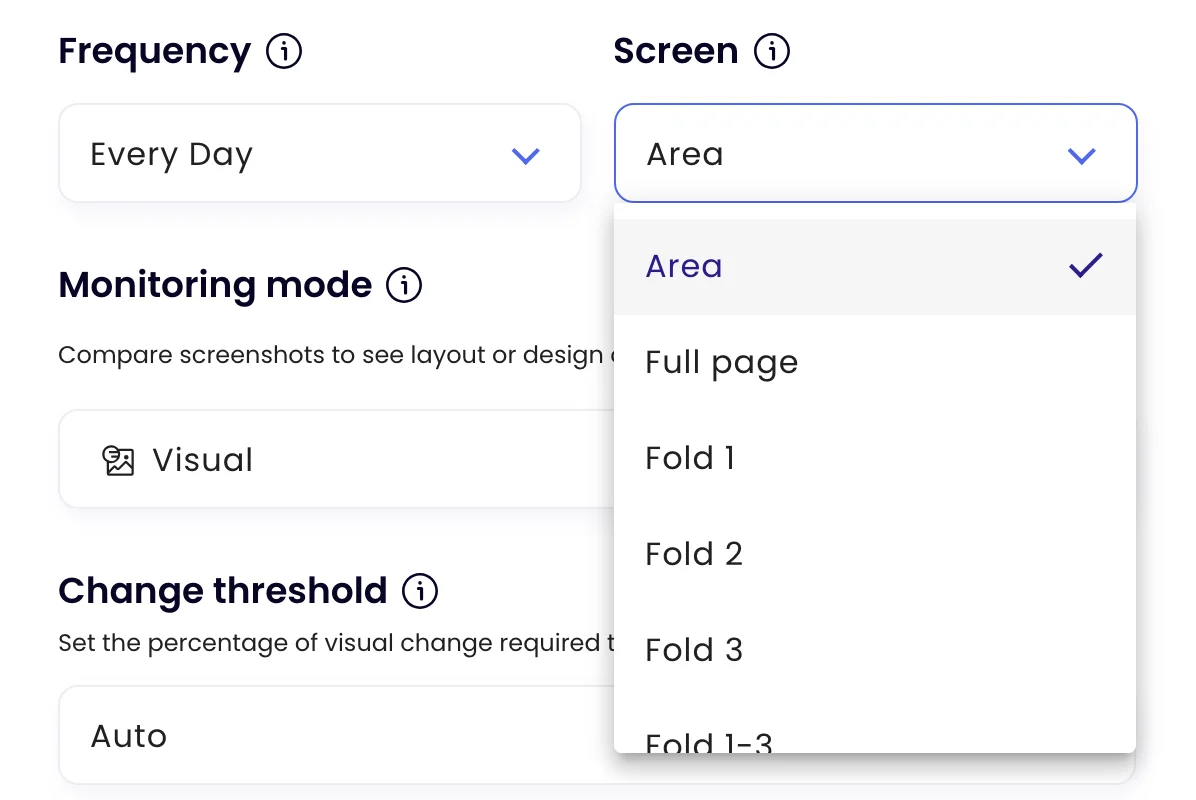Select the Fold 3 option

click(875, 651)
